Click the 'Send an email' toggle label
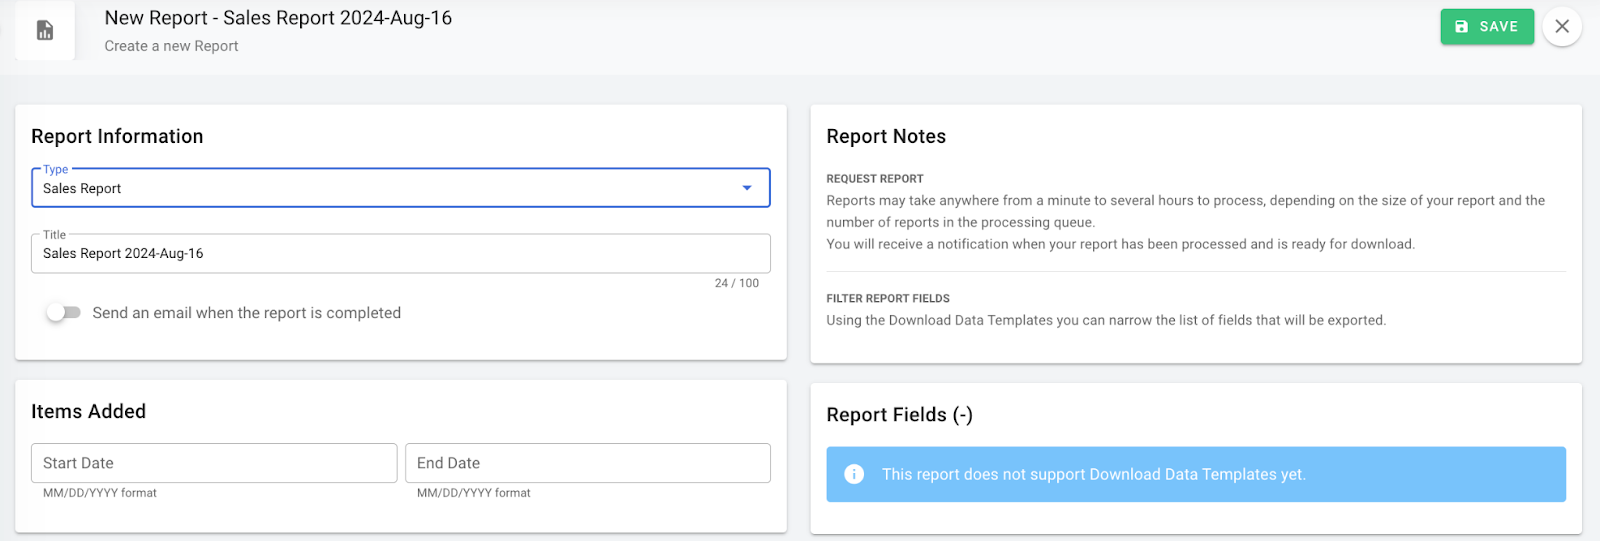This screenshot has width=1600, height=541. pos(246,313)
